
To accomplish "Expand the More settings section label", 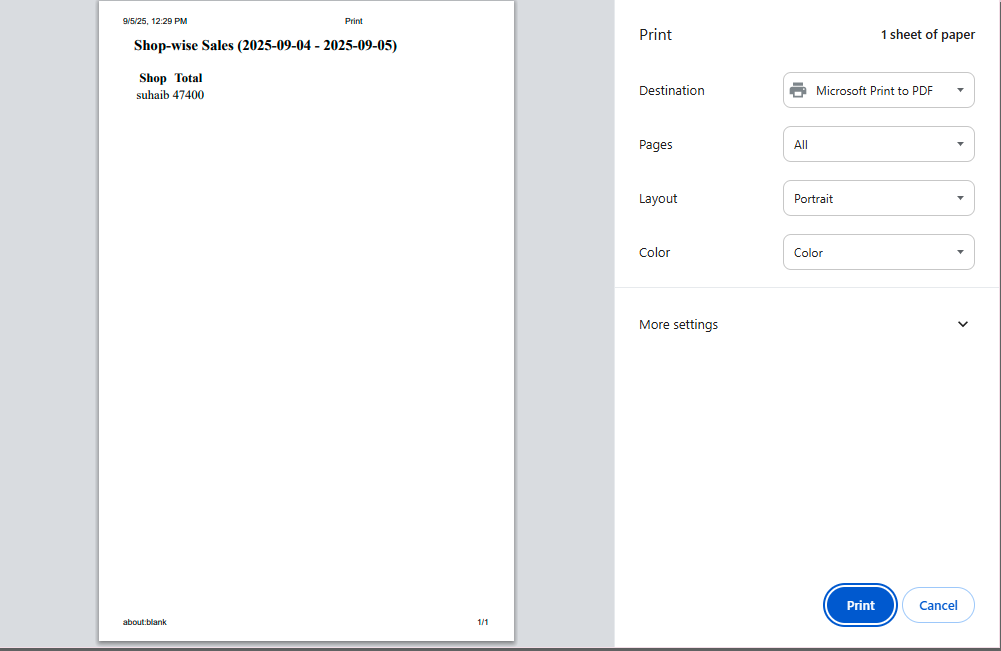I will point(678,324).
